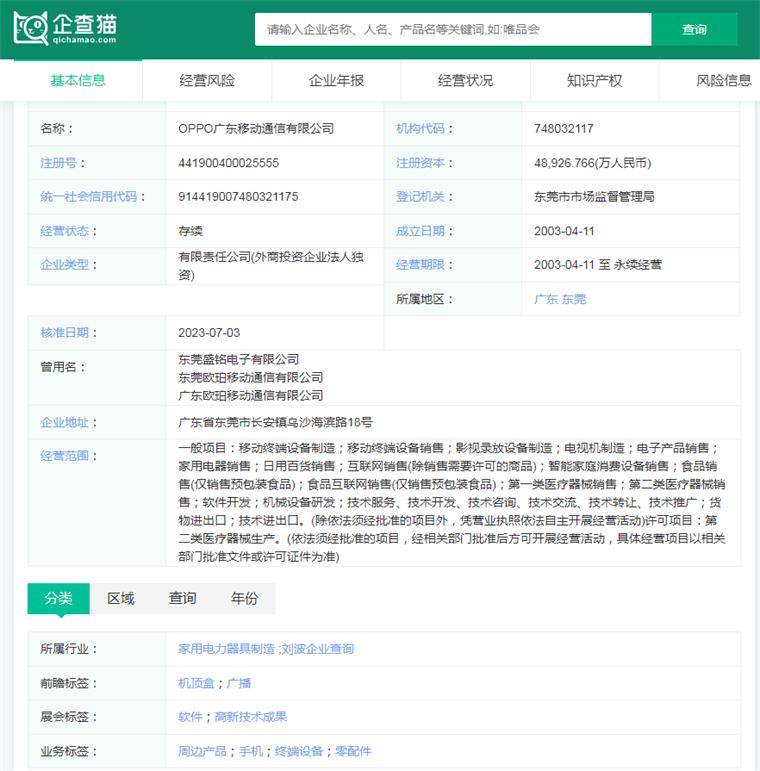The height and width of the screenshot is (771, 760).
Task: Click the 经营期限 label link
Action: point(420,265)
